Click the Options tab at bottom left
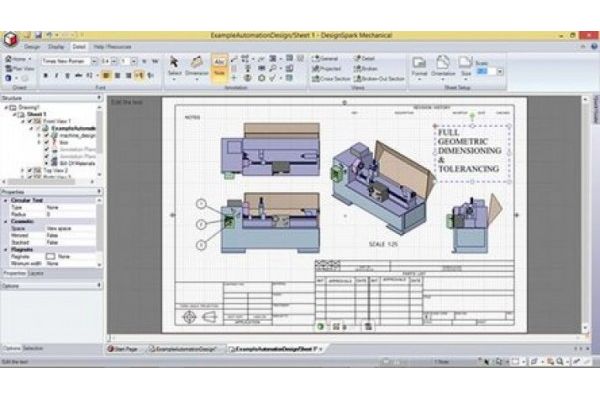 click(x=11, y=348)
